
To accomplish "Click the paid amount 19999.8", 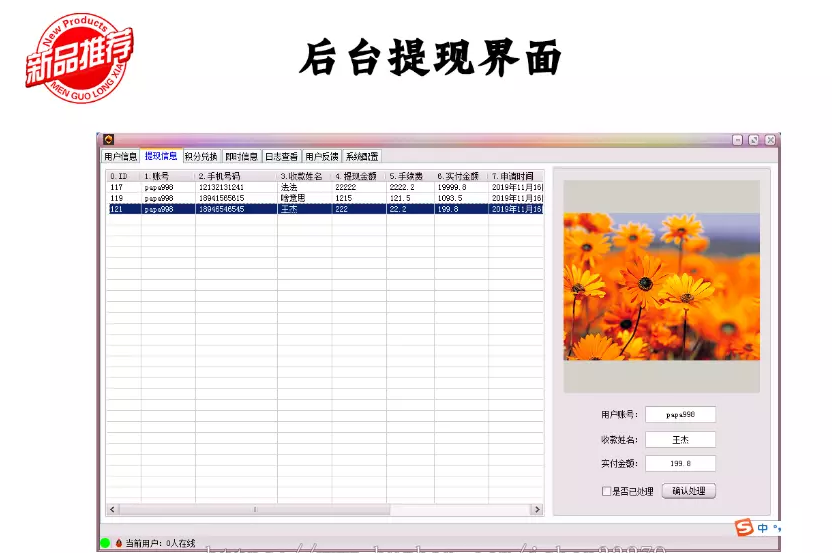I will click(x=452, y=187).
